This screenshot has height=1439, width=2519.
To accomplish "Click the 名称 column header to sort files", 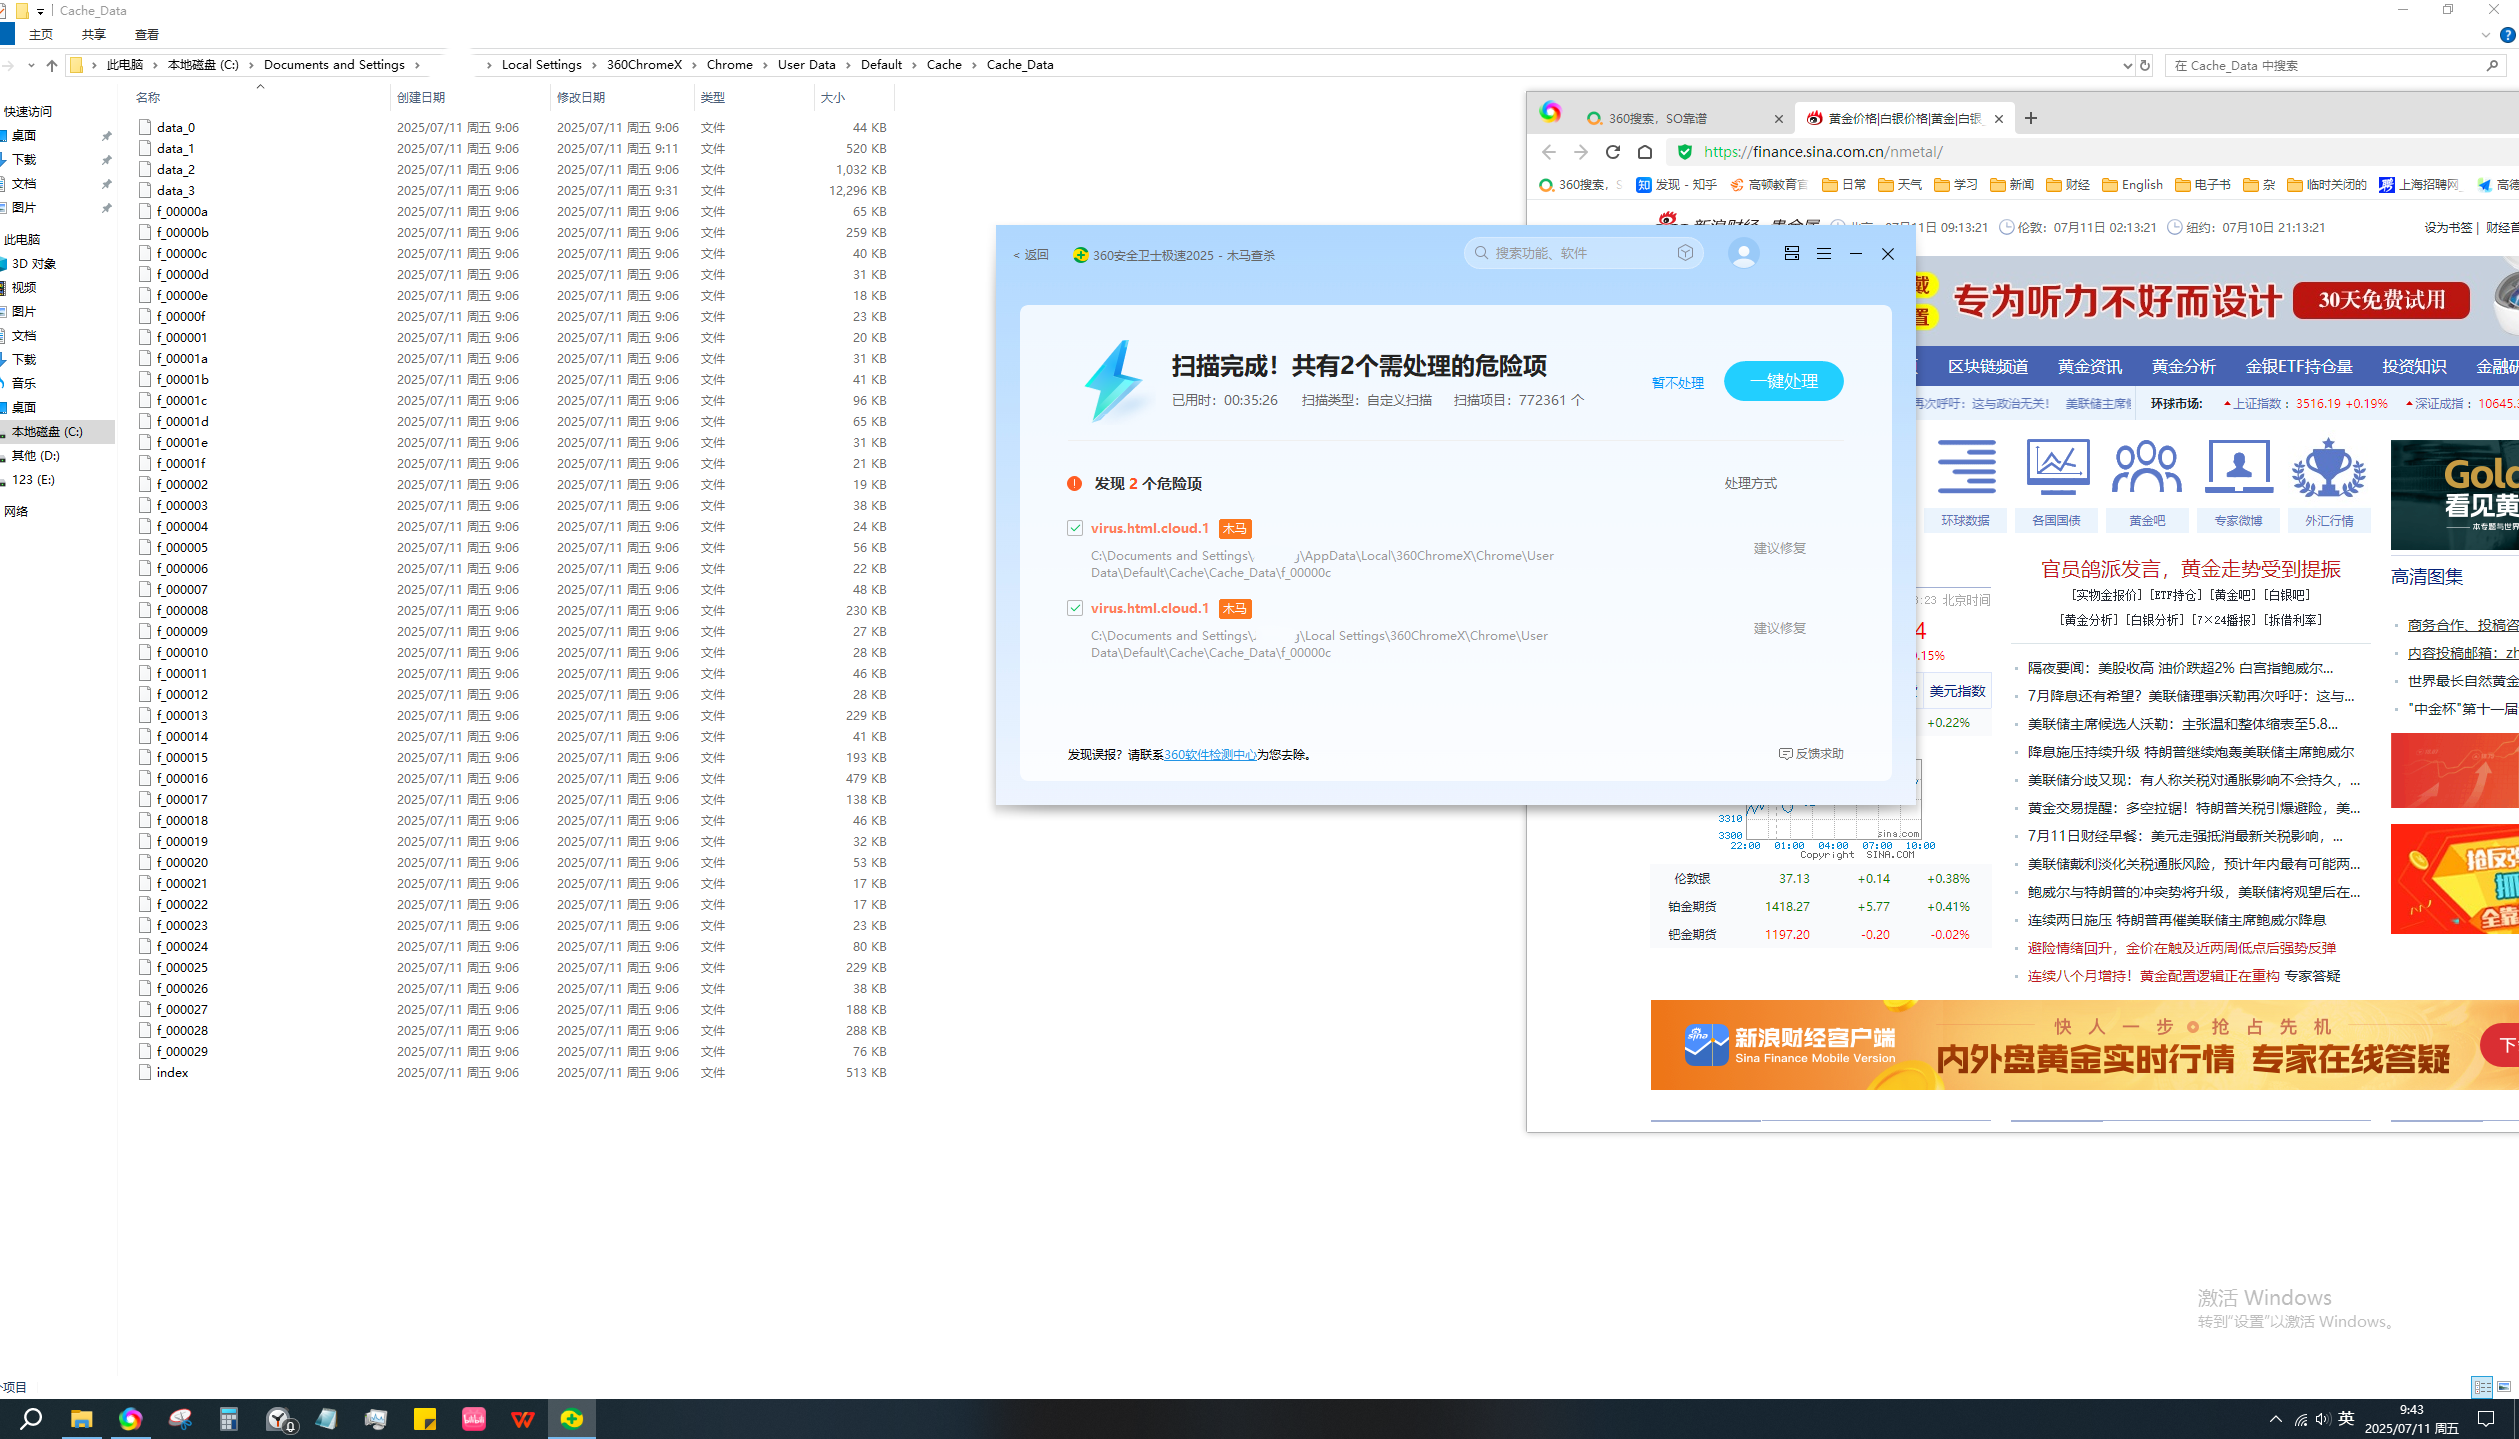I will [x=146, y=97].
